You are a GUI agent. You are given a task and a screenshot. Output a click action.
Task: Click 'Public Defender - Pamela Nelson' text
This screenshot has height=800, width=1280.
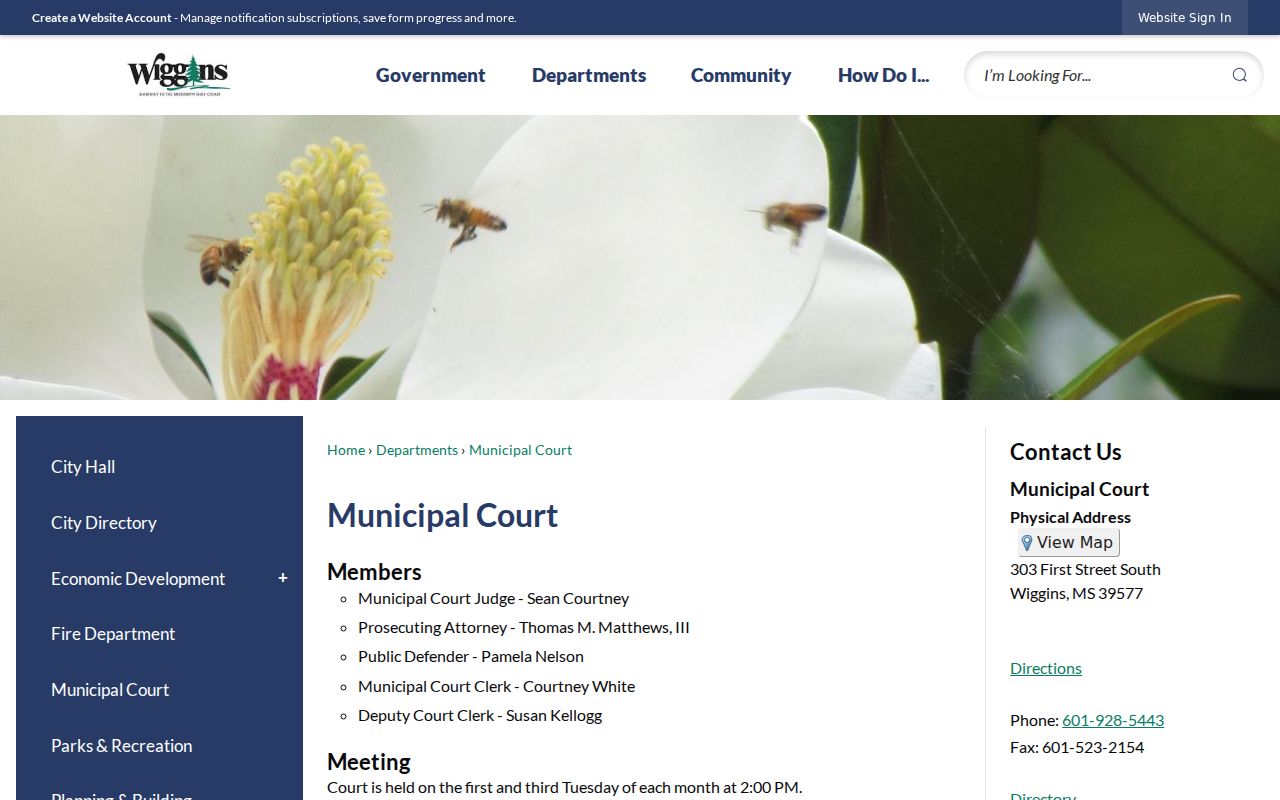[471, 656]
